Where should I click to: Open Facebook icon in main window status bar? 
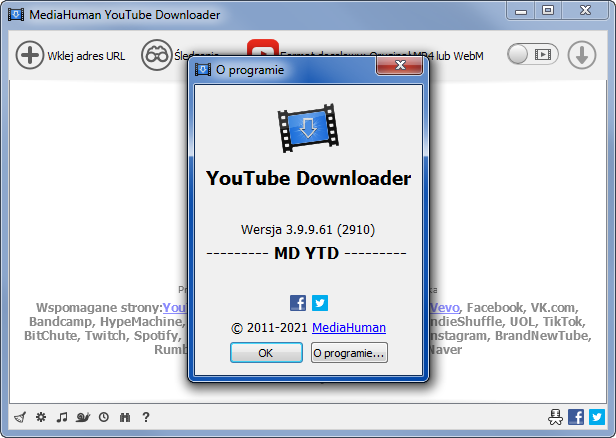tap(576, 417)
